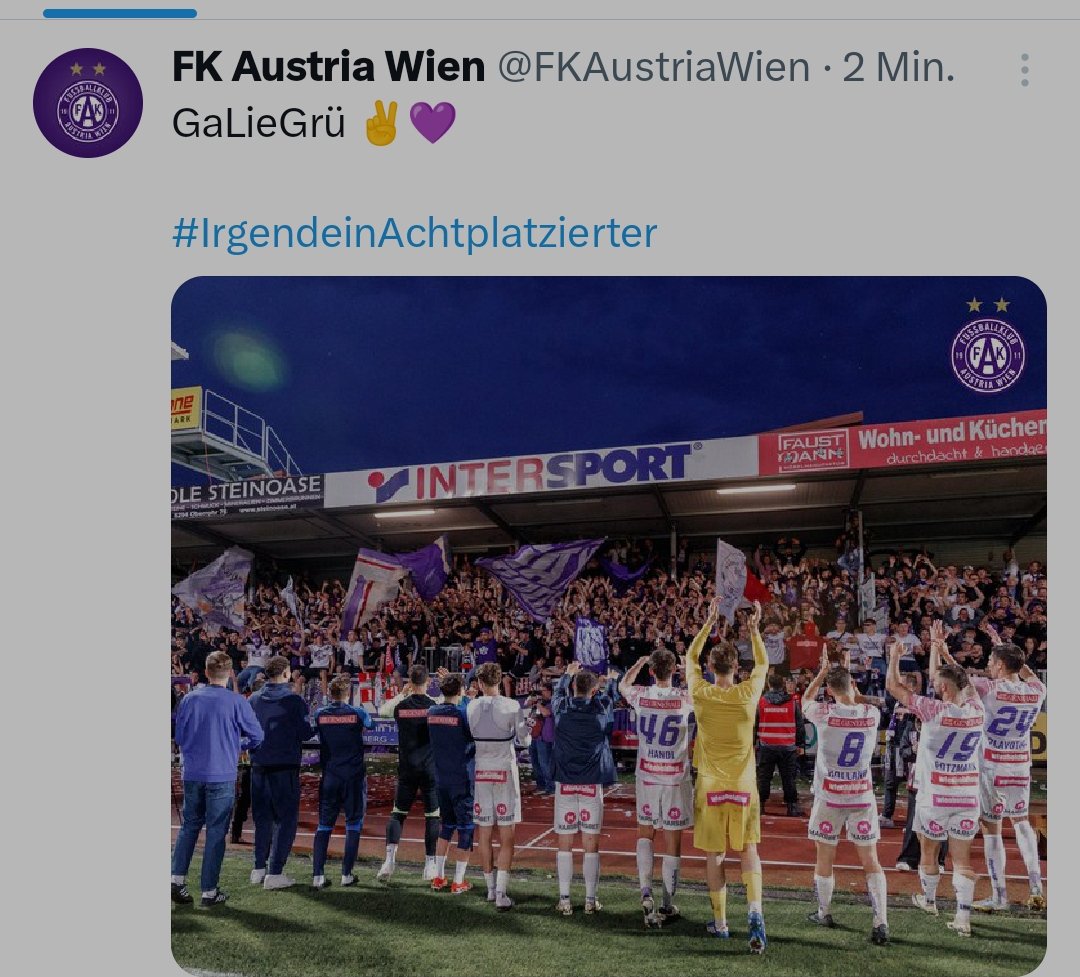
Task: Click the red Faustmann advertisement sign
Action: [902, 446]
